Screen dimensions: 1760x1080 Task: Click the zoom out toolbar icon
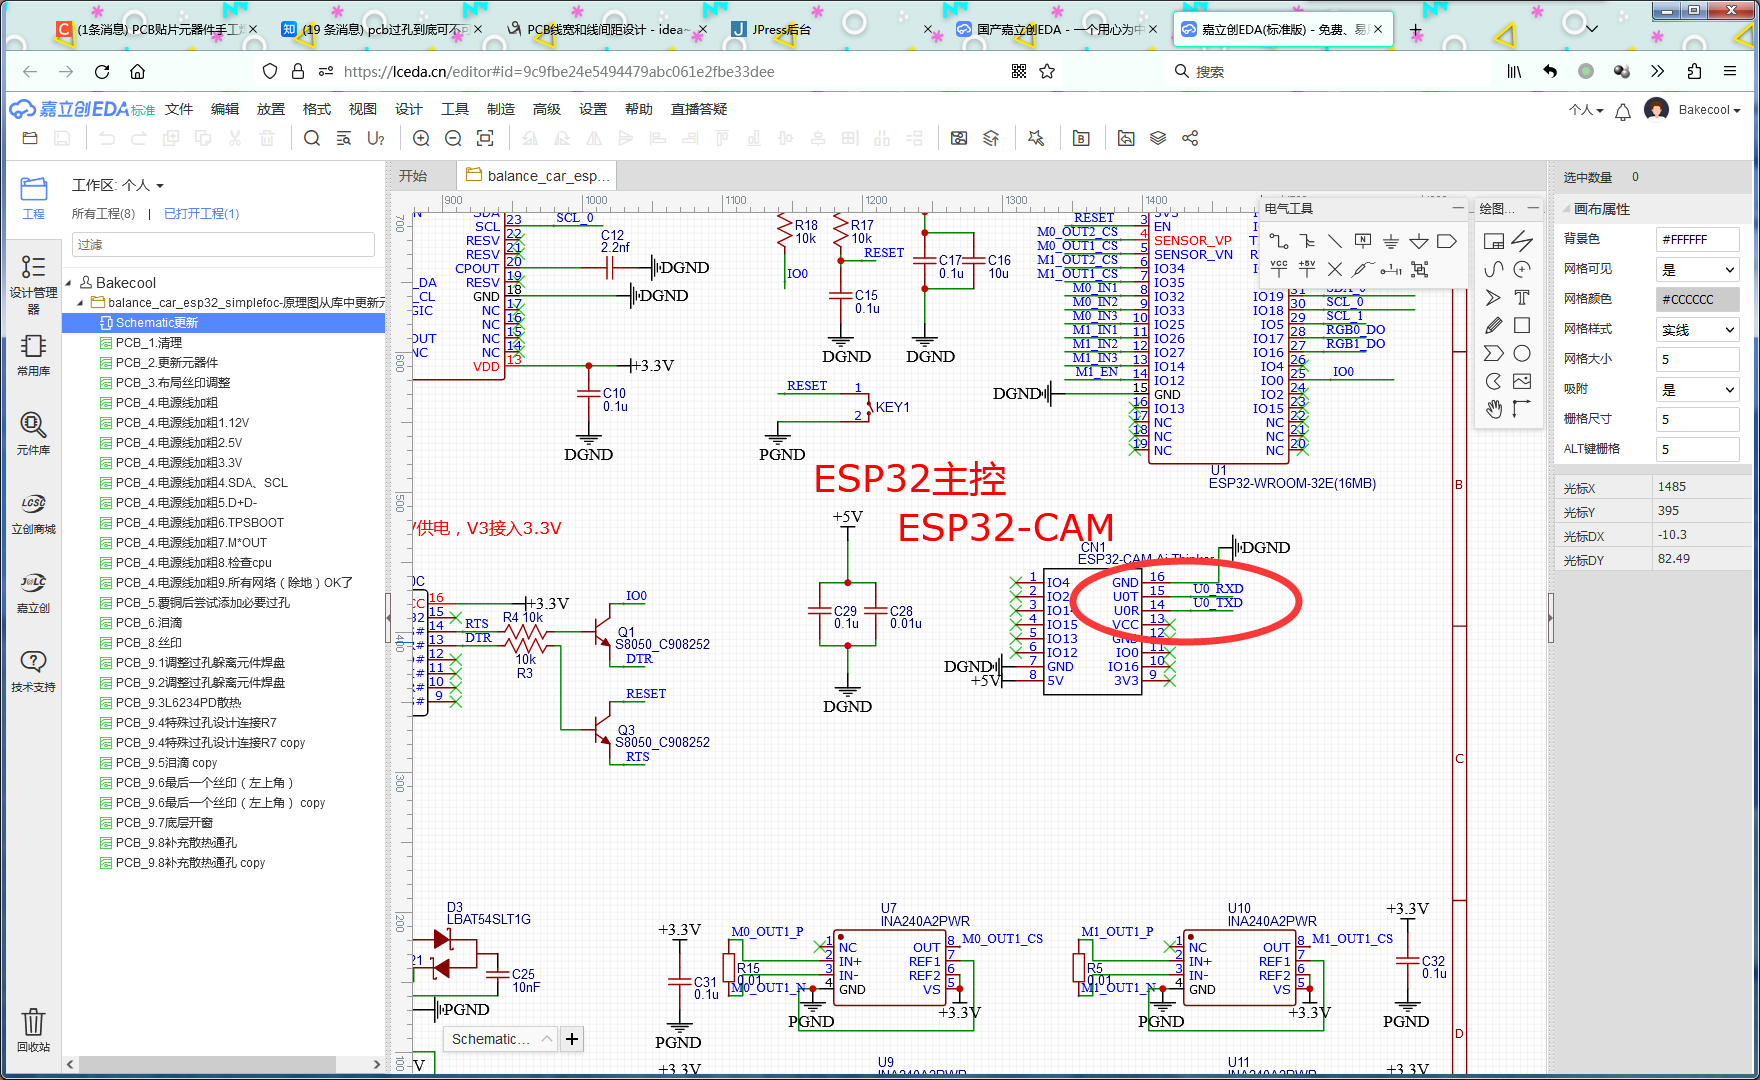tap(453, 138)
